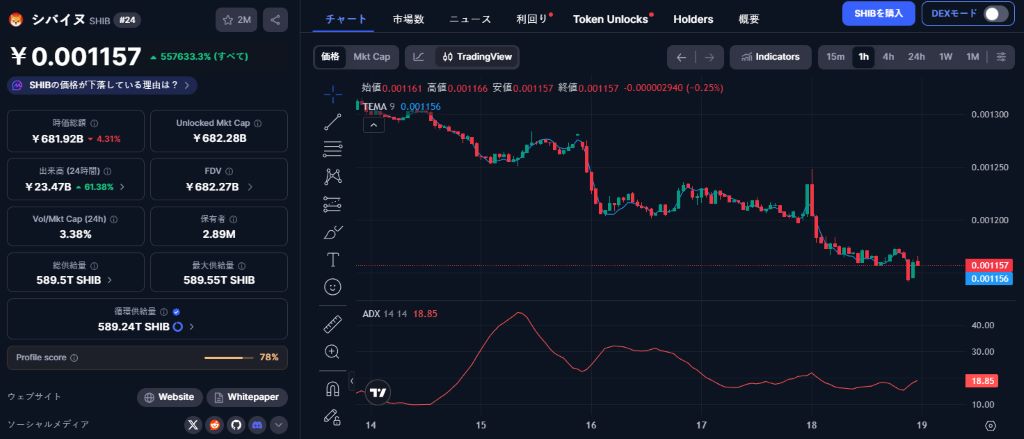The height and width of the screenshot is (439, 1024).
Task: Choose the emoji sticker tool
Action: click(x=333, y=287)
